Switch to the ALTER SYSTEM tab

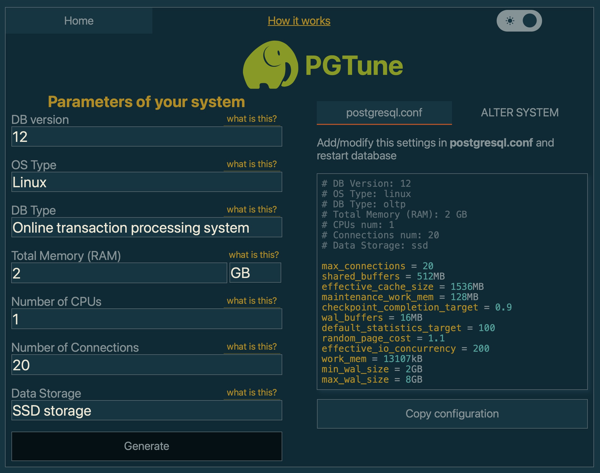[x=520, y=113]
